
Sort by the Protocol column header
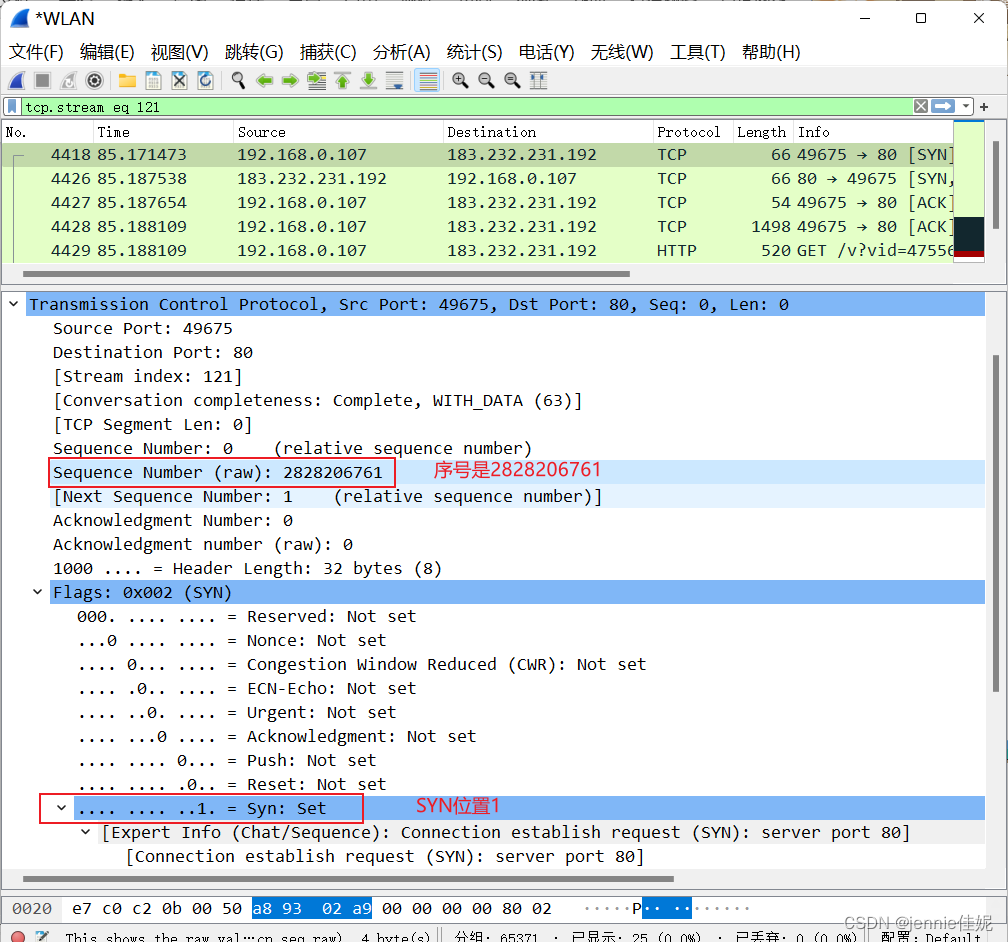coord(693,132)
